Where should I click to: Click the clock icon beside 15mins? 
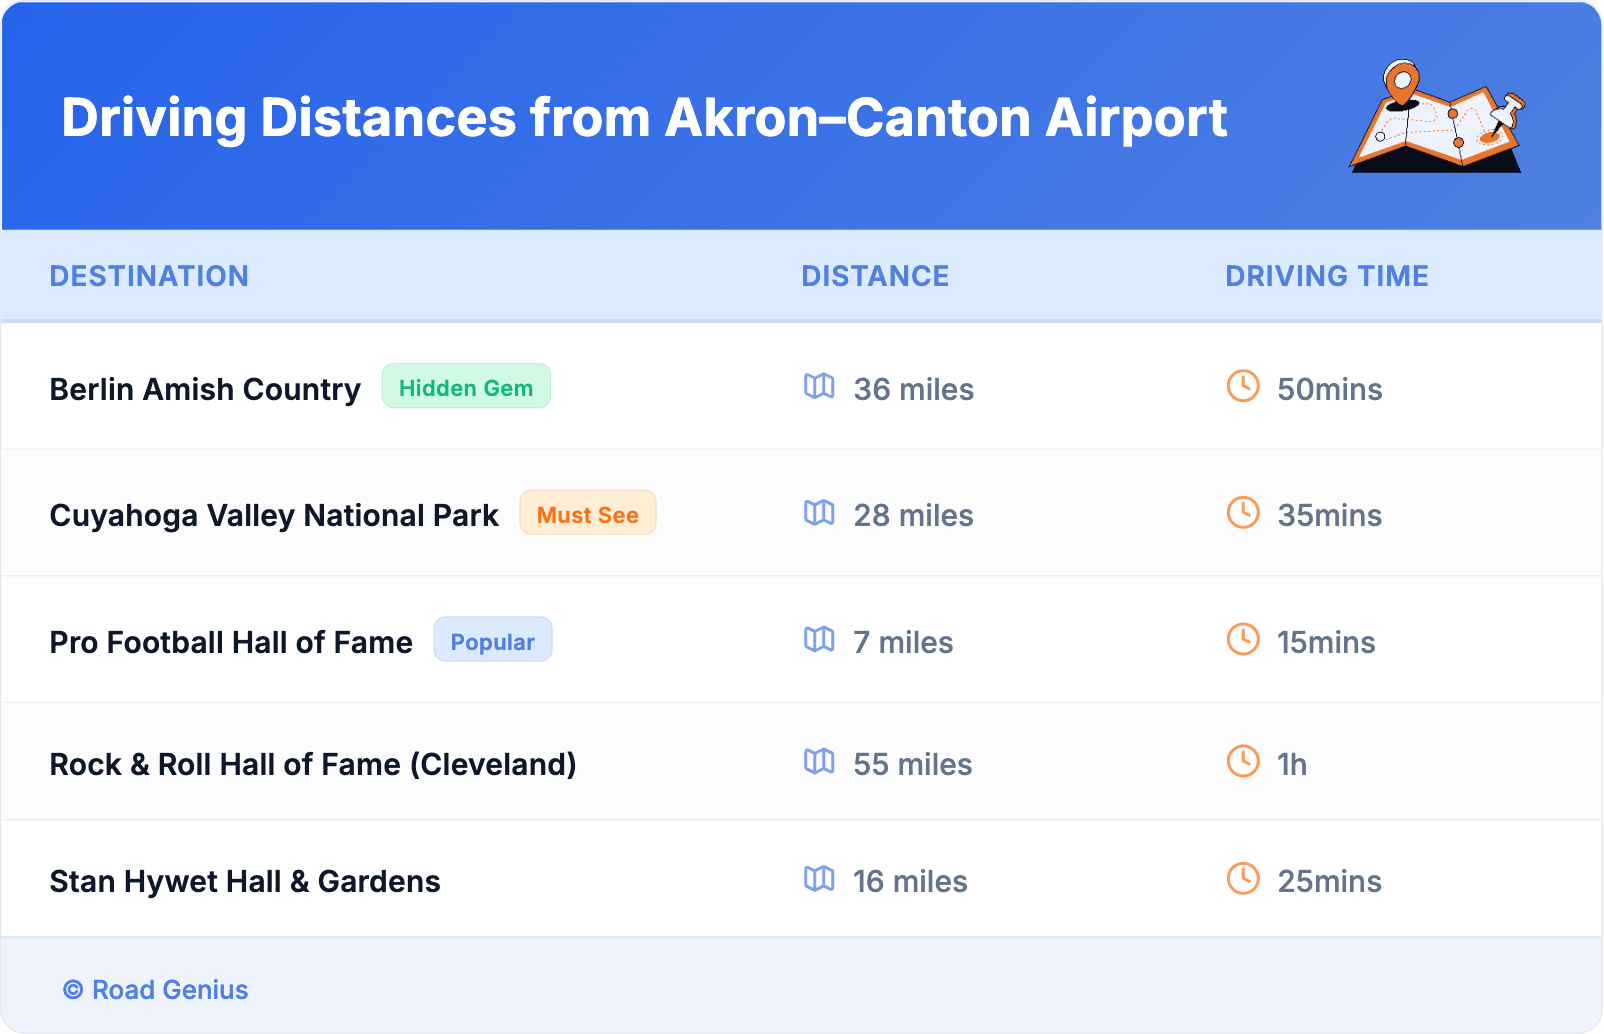(x=1243, y=639)
